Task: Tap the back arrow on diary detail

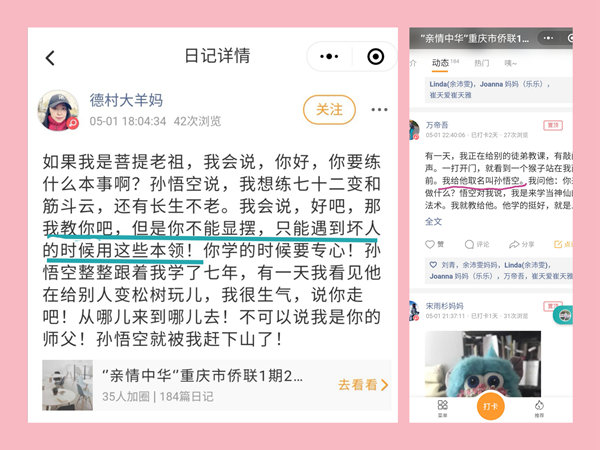Action: [x=50, y=58]
